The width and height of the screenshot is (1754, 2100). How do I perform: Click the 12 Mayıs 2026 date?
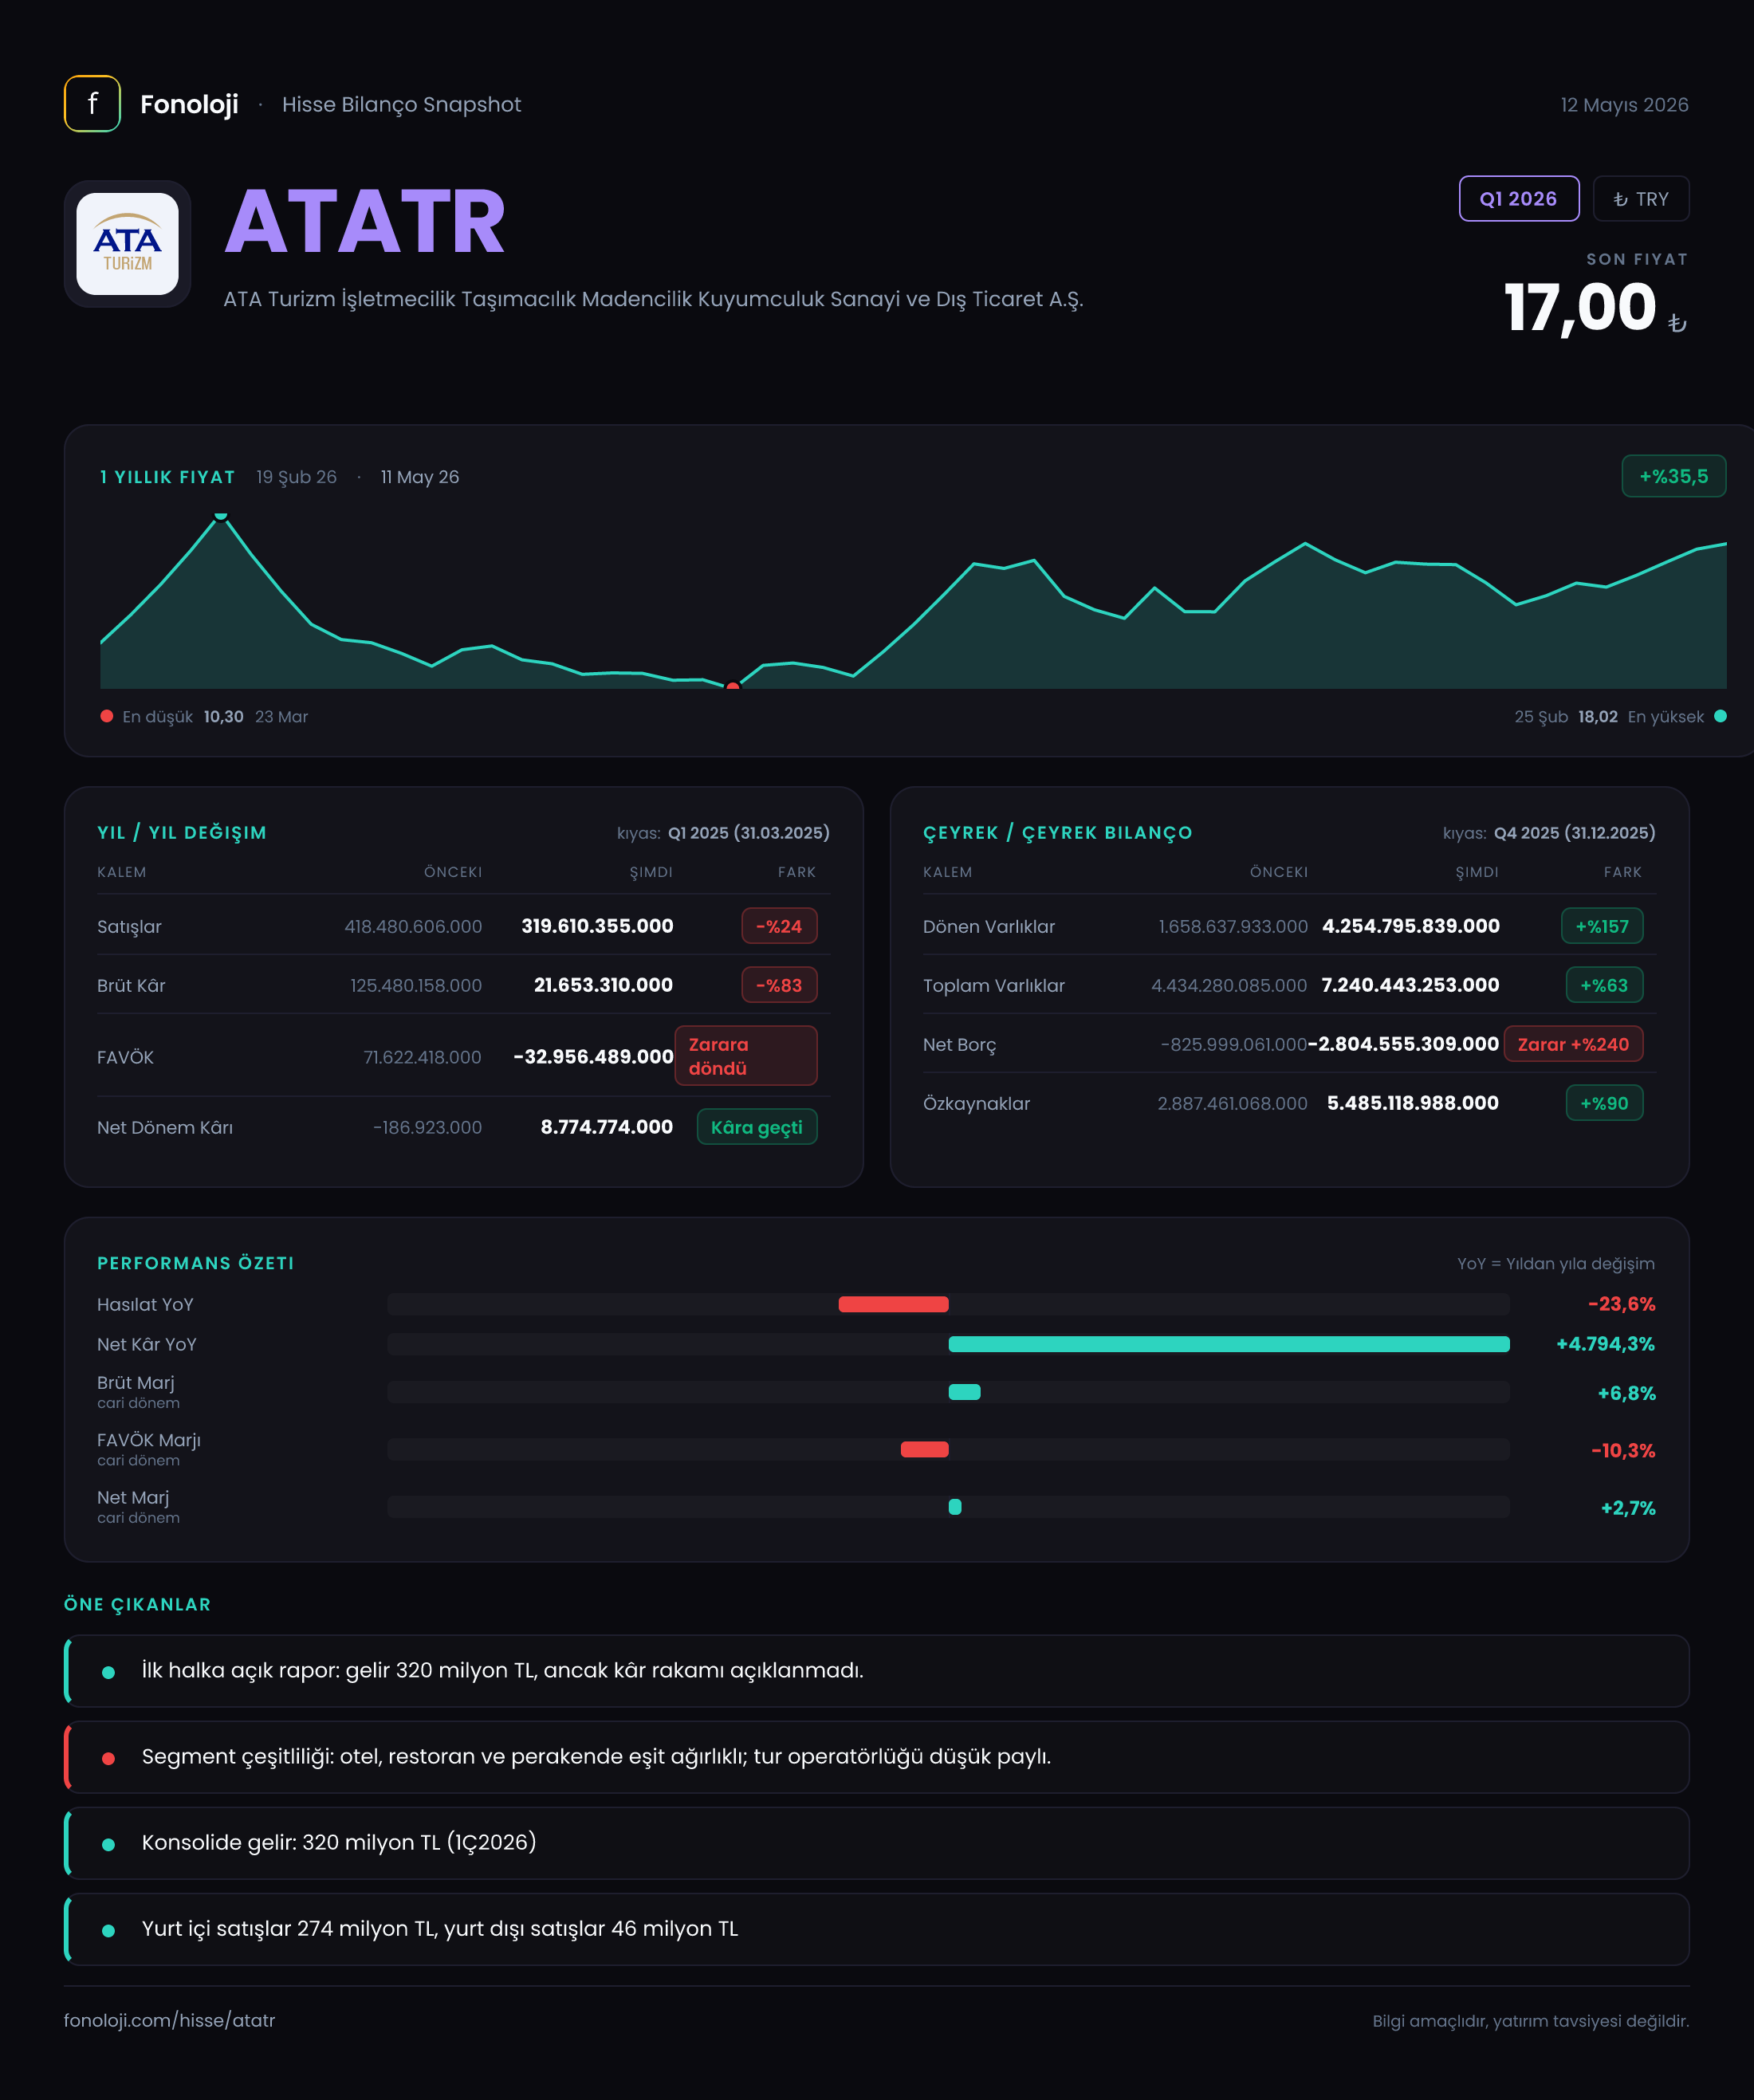[x=1624, y=105]
